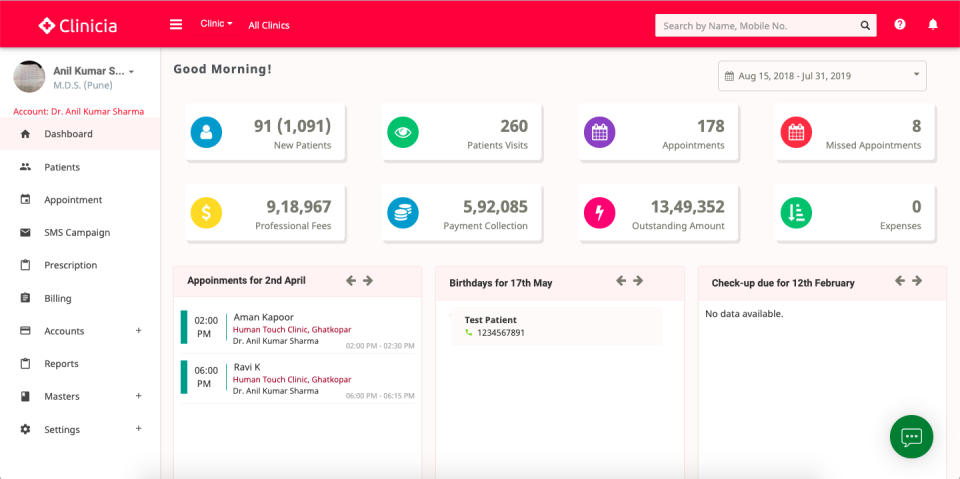Image resolution: width=960 pixels, height=479 pixels.
Task: Click the 8 Missed Appointments value
Action: click(917, 126)
